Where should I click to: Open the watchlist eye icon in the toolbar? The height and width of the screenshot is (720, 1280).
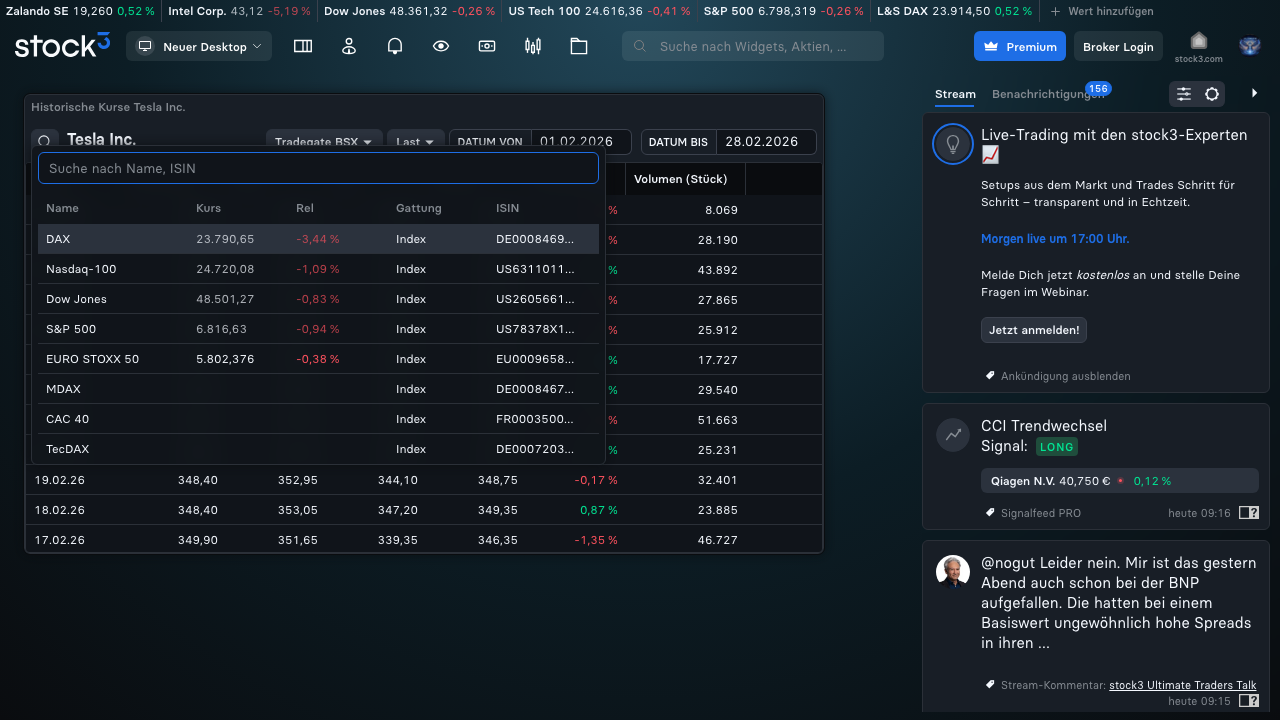pos(440,46)
